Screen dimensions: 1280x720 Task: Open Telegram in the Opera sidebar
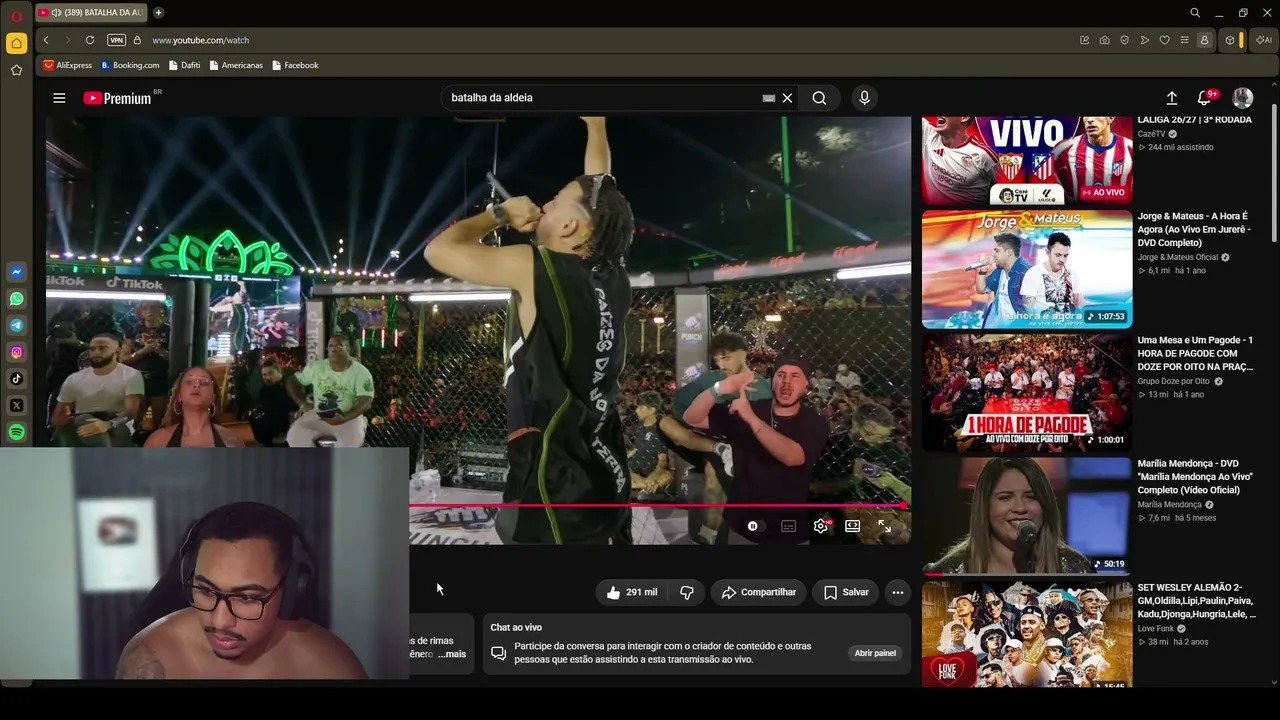point(17,326)
